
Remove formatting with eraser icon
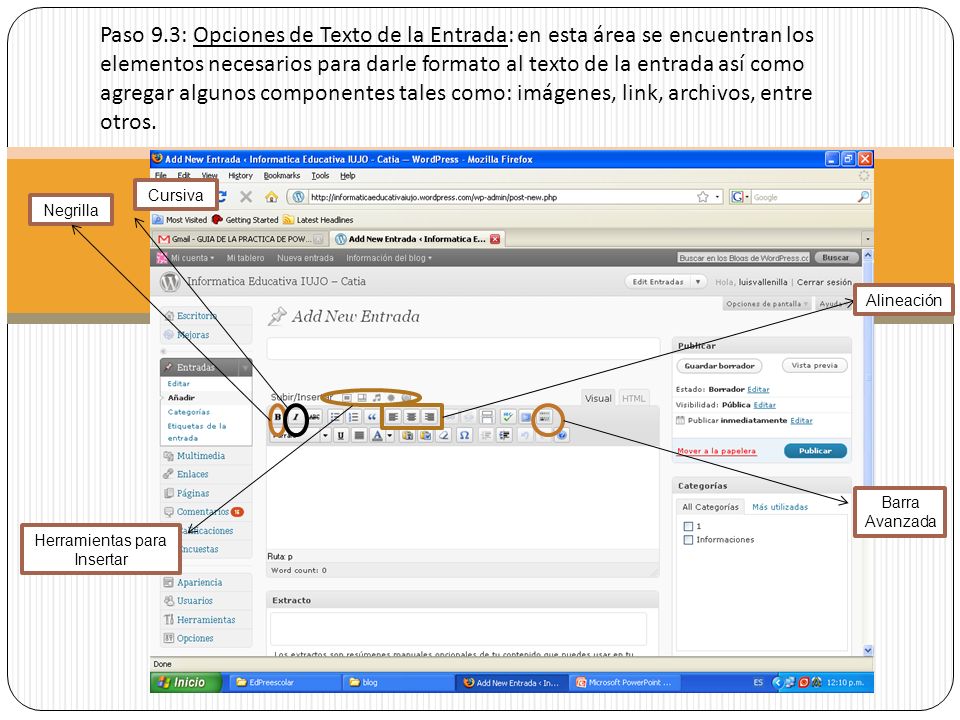click(x=444, y=435)
